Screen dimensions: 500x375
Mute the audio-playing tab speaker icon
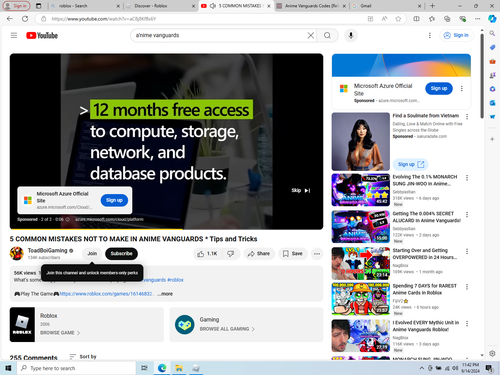click(213, 6)
